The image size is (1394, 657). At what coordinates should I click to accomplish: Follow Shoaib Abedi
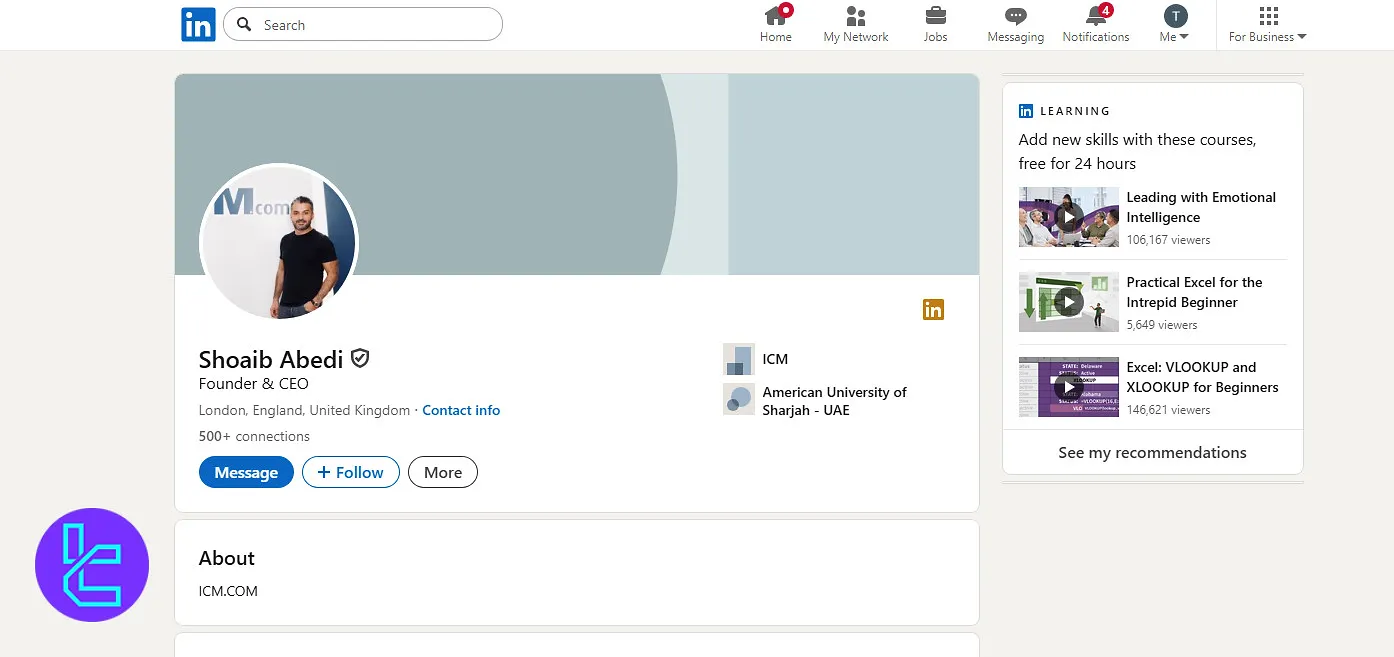coord(350,472)
